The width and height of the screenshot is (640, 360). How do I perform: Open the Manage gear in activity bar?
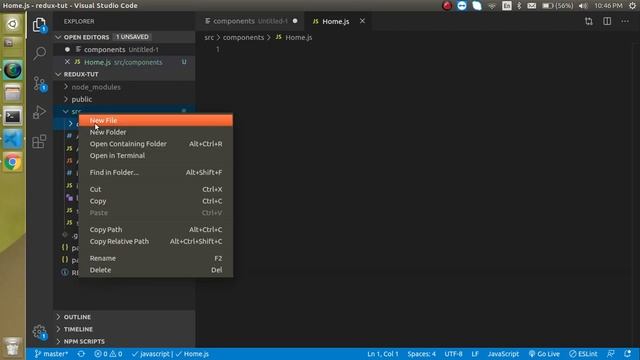click(x=39, y=332)
